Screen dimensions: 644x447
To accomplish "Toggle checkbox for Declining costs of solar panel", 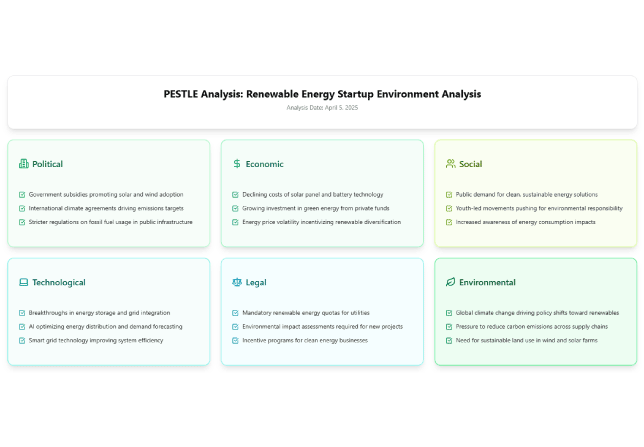I will tap(236, 195).
